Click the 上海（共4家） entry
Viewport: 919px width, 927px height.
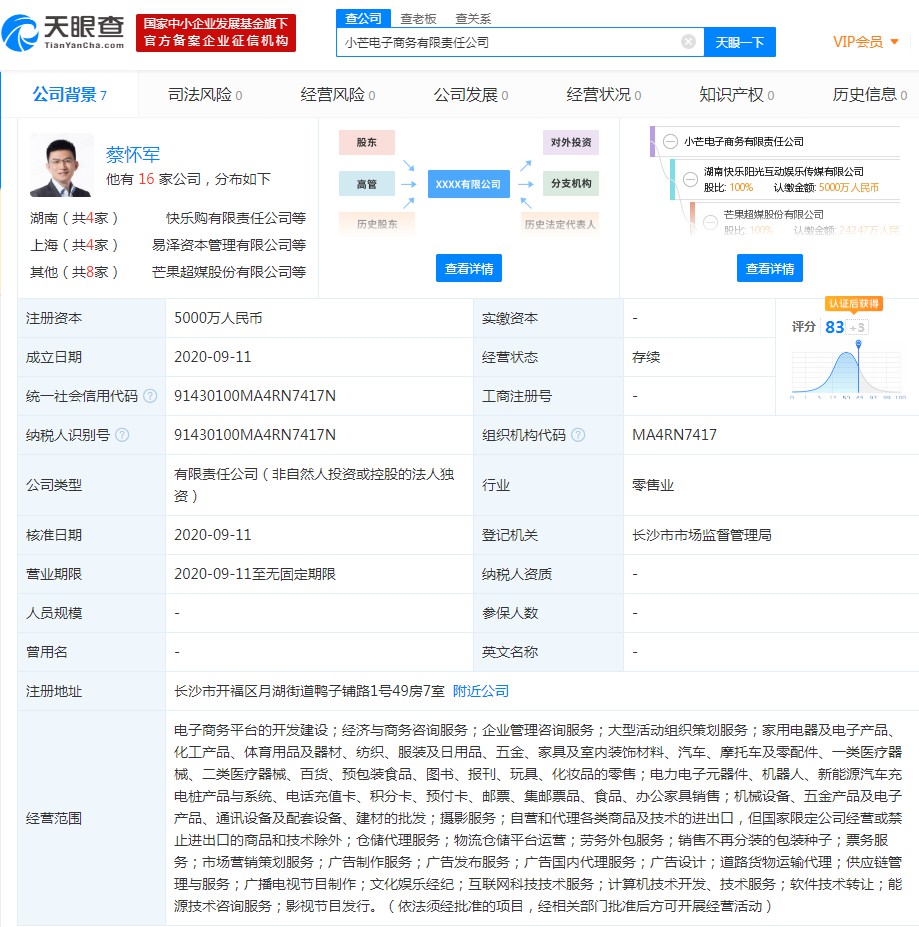75,245
